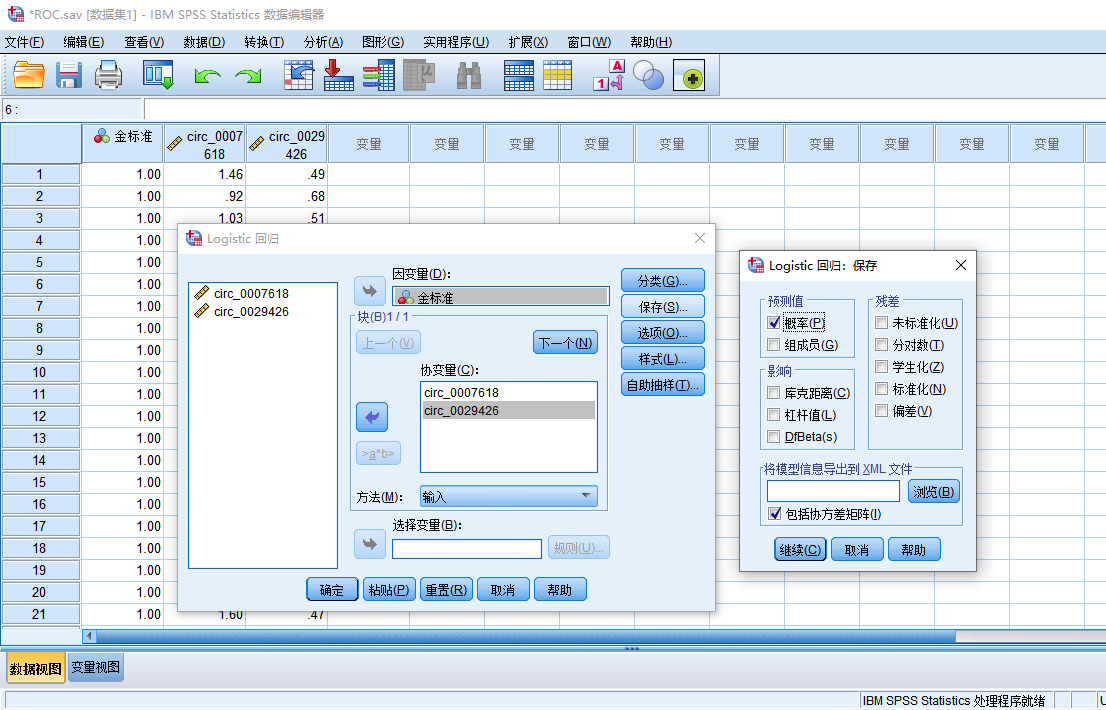1106x710 pixels.
Task: Click the 选择变量(B) input field
Action: click(467, 549)
